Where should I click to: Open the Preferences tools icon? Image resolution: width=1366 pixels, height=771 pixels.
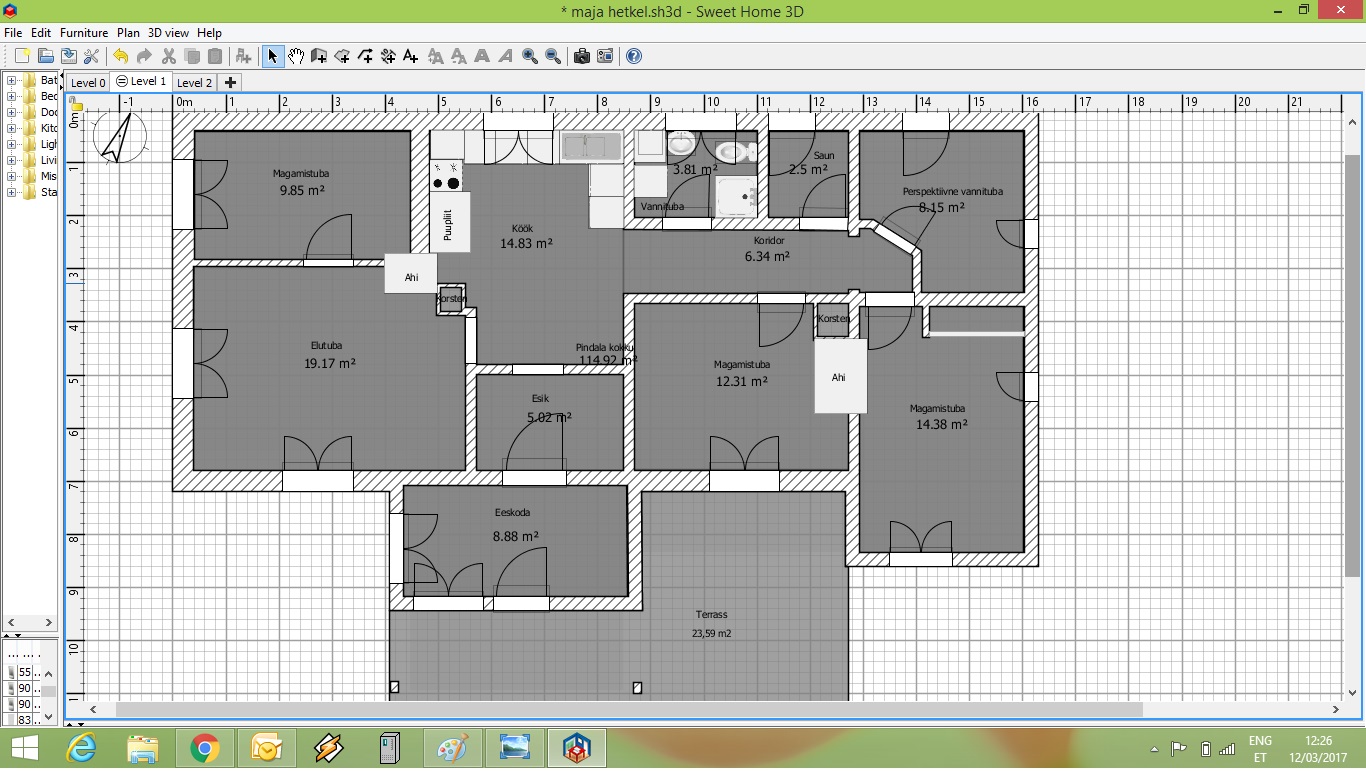tap(91, 56)
